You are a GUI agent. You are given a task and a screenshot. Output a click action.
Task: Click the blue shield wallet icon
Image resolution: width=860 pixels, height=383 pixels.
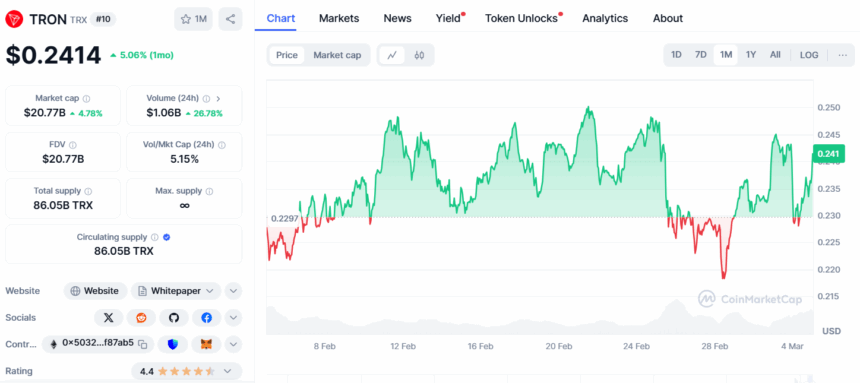tap(173, 344)
